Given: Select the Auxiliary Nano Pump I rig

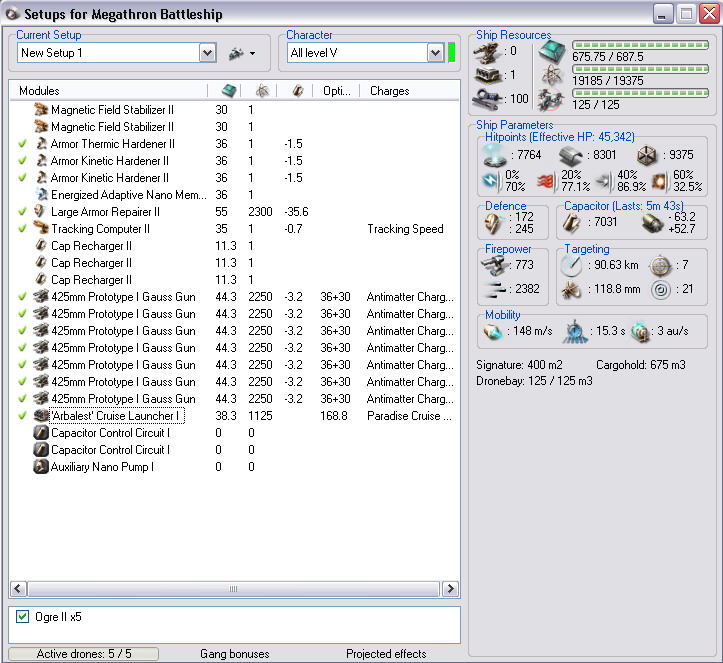Looking at the screenshot, I should tap(235, 467).
